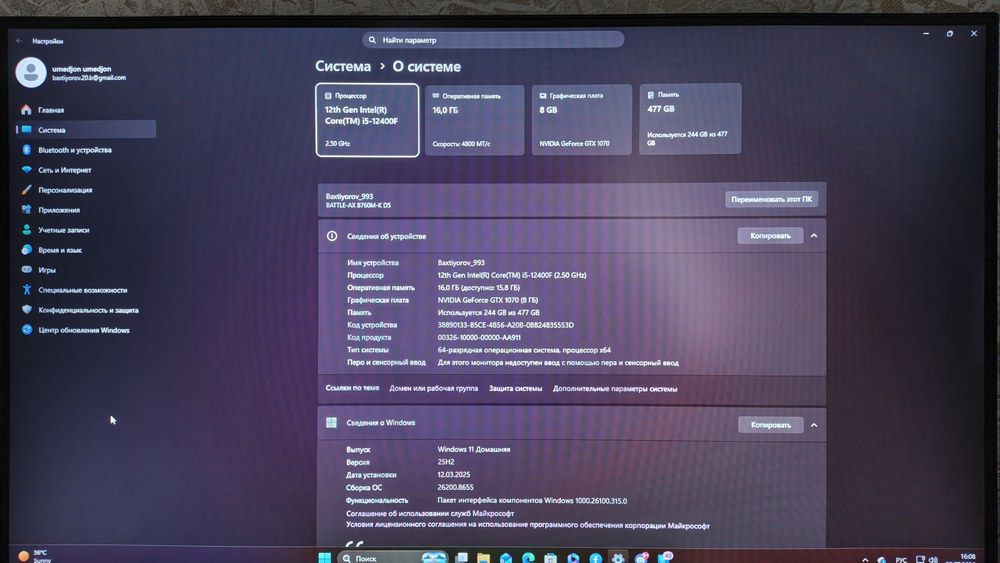
Task: Click the apps icon beside Приложения
Action: coord(26,209)
